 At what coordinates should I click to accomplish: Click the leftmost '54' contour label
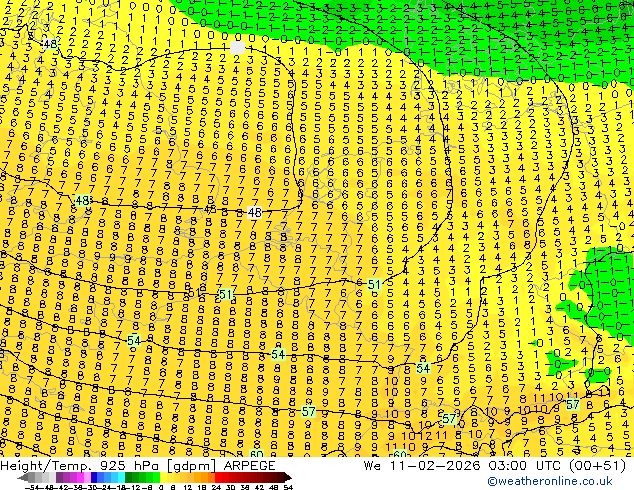click(x=134, y=340)
